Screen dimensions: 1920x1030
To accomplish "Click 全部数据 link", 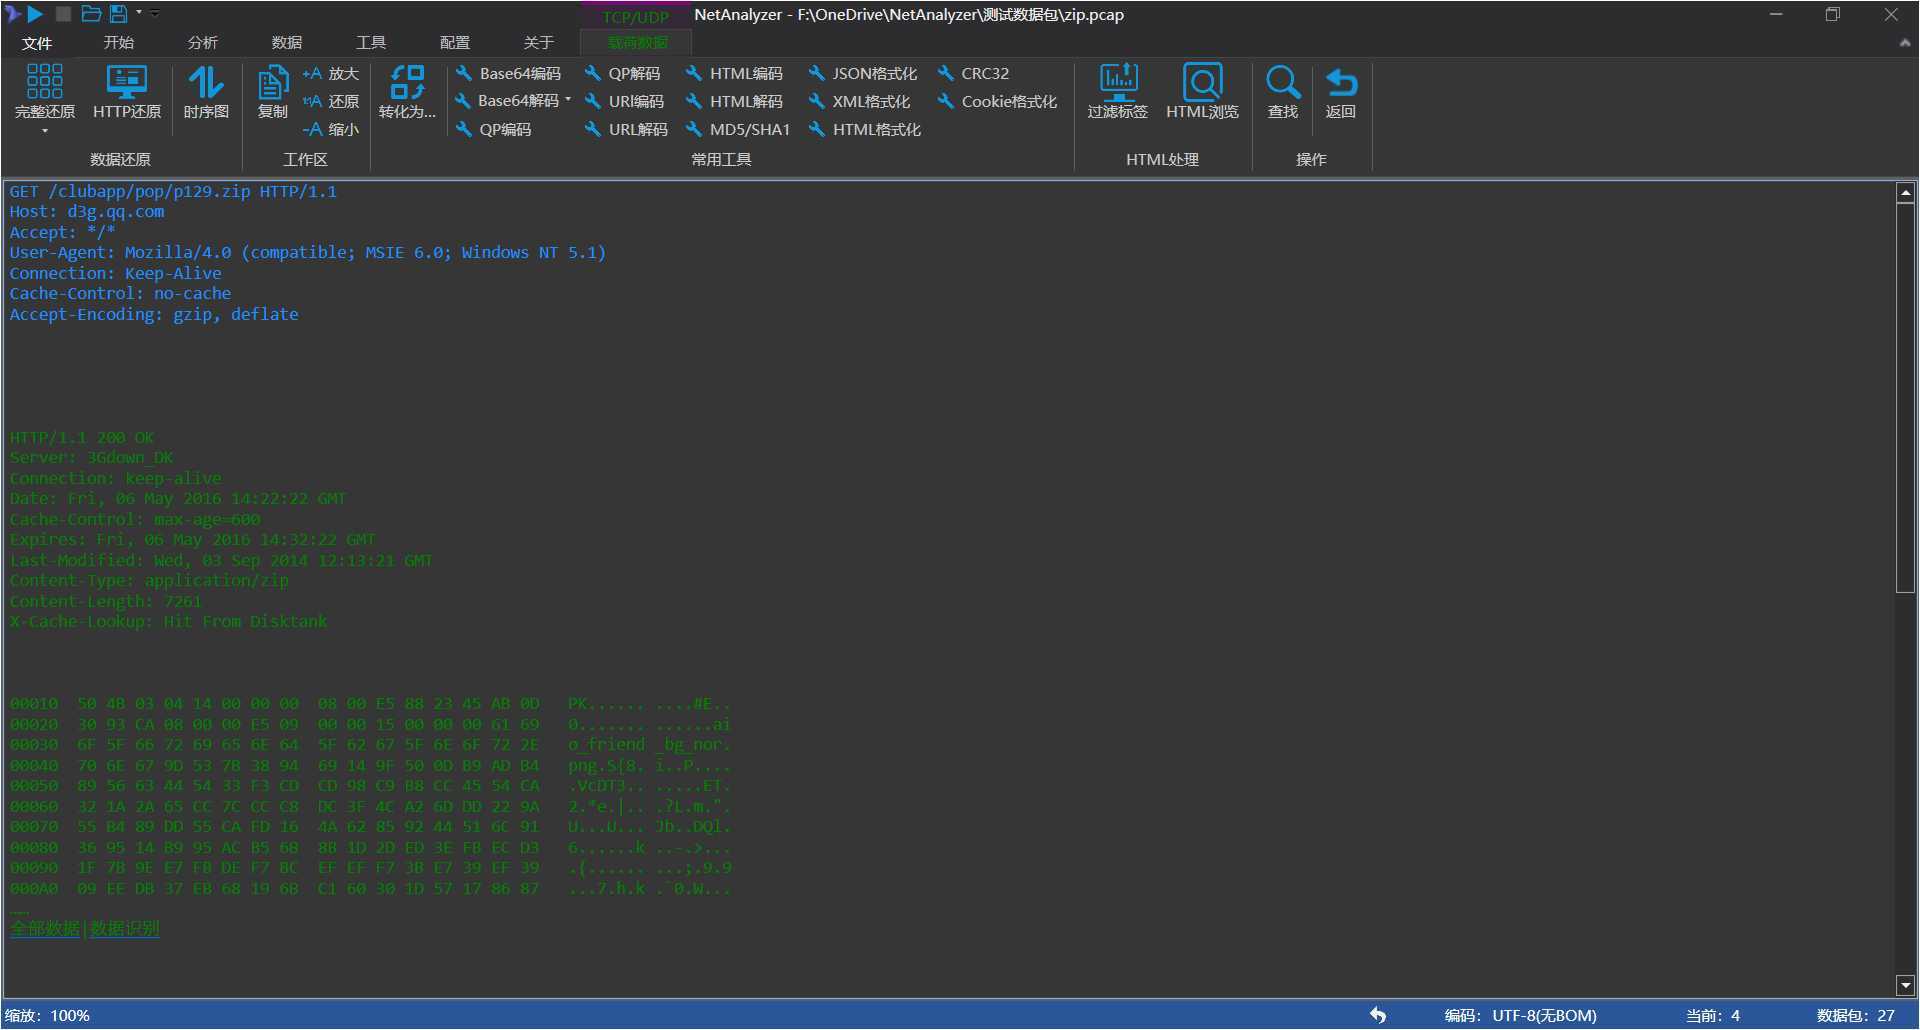I will coord(45,928).
